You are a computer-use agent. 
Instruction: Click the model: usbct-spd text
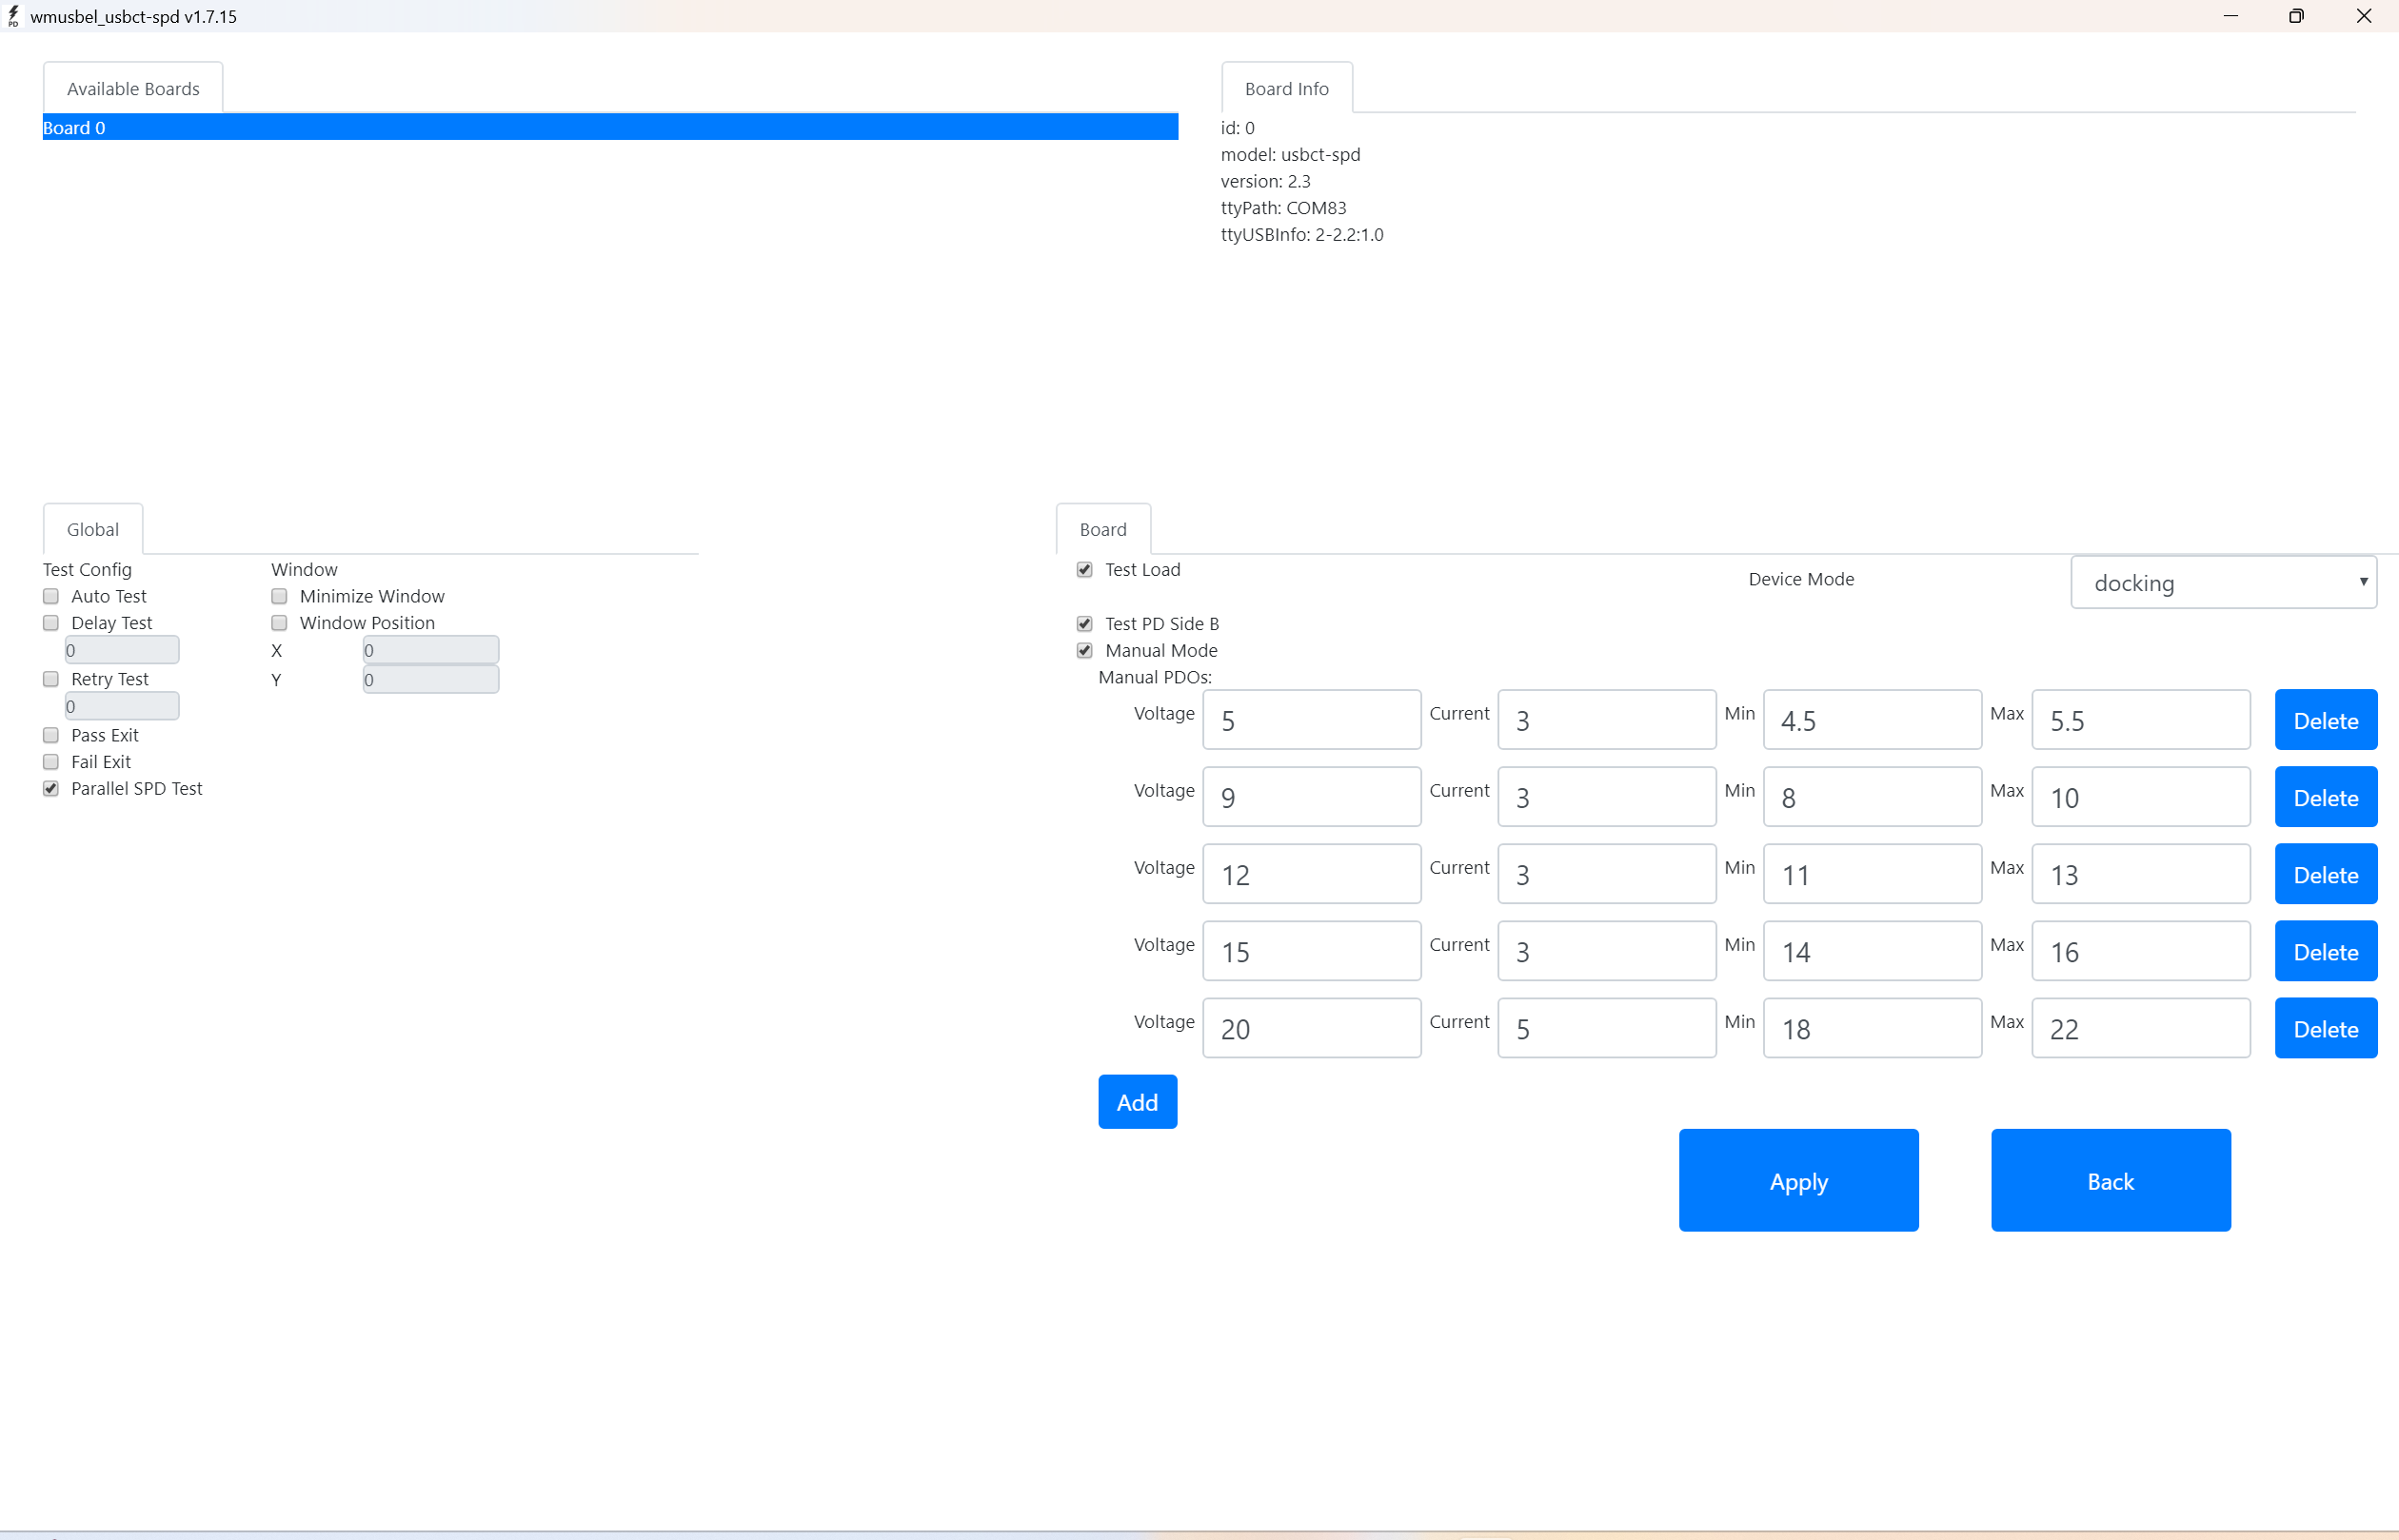click(1290, 154)
